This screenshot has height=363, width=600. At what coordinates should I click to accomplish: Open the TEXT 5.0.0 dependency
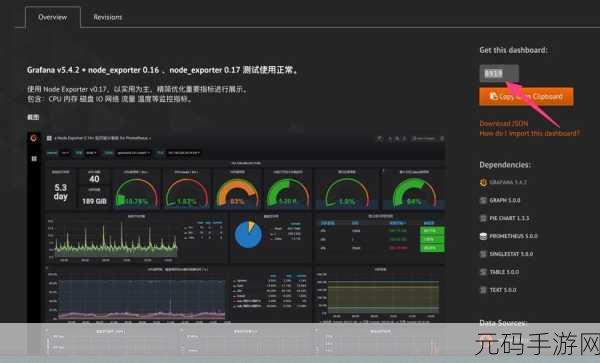(503, 290)
